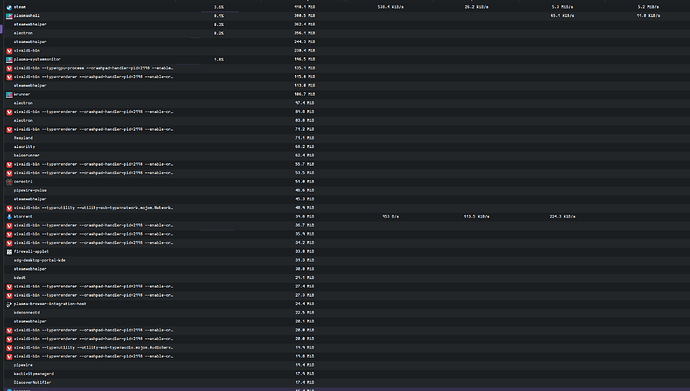Click the CPU percentage in the plasma-systemmonitor row
The width and height of the screenshot is (690, 391).
219,59
